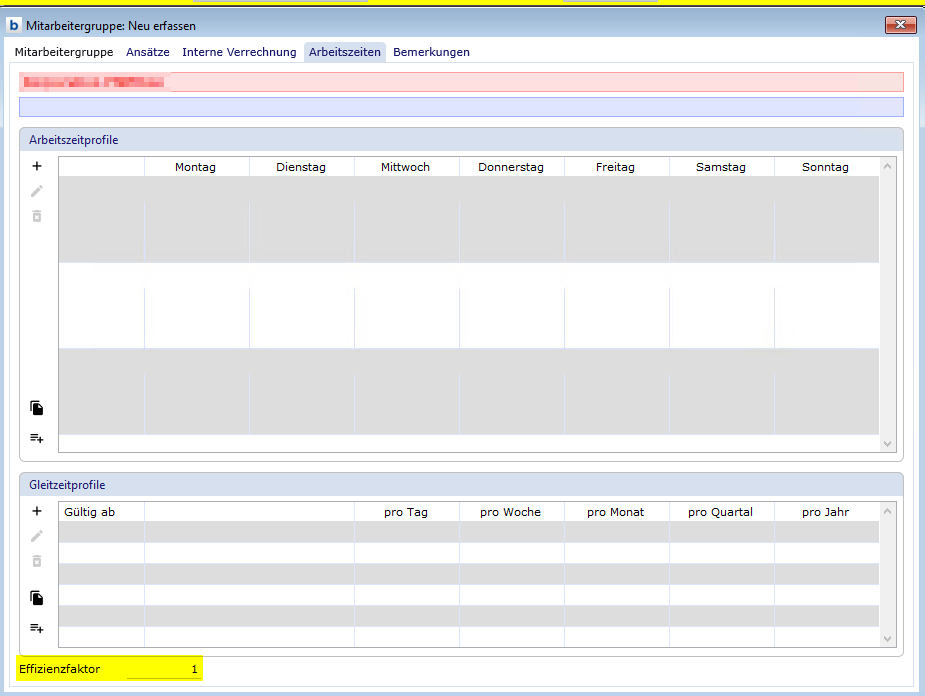Screen dimensions: 925x696
Task: Click the copy icon in Gleitzeitprofile panel
Action: (x=37, y=598)
